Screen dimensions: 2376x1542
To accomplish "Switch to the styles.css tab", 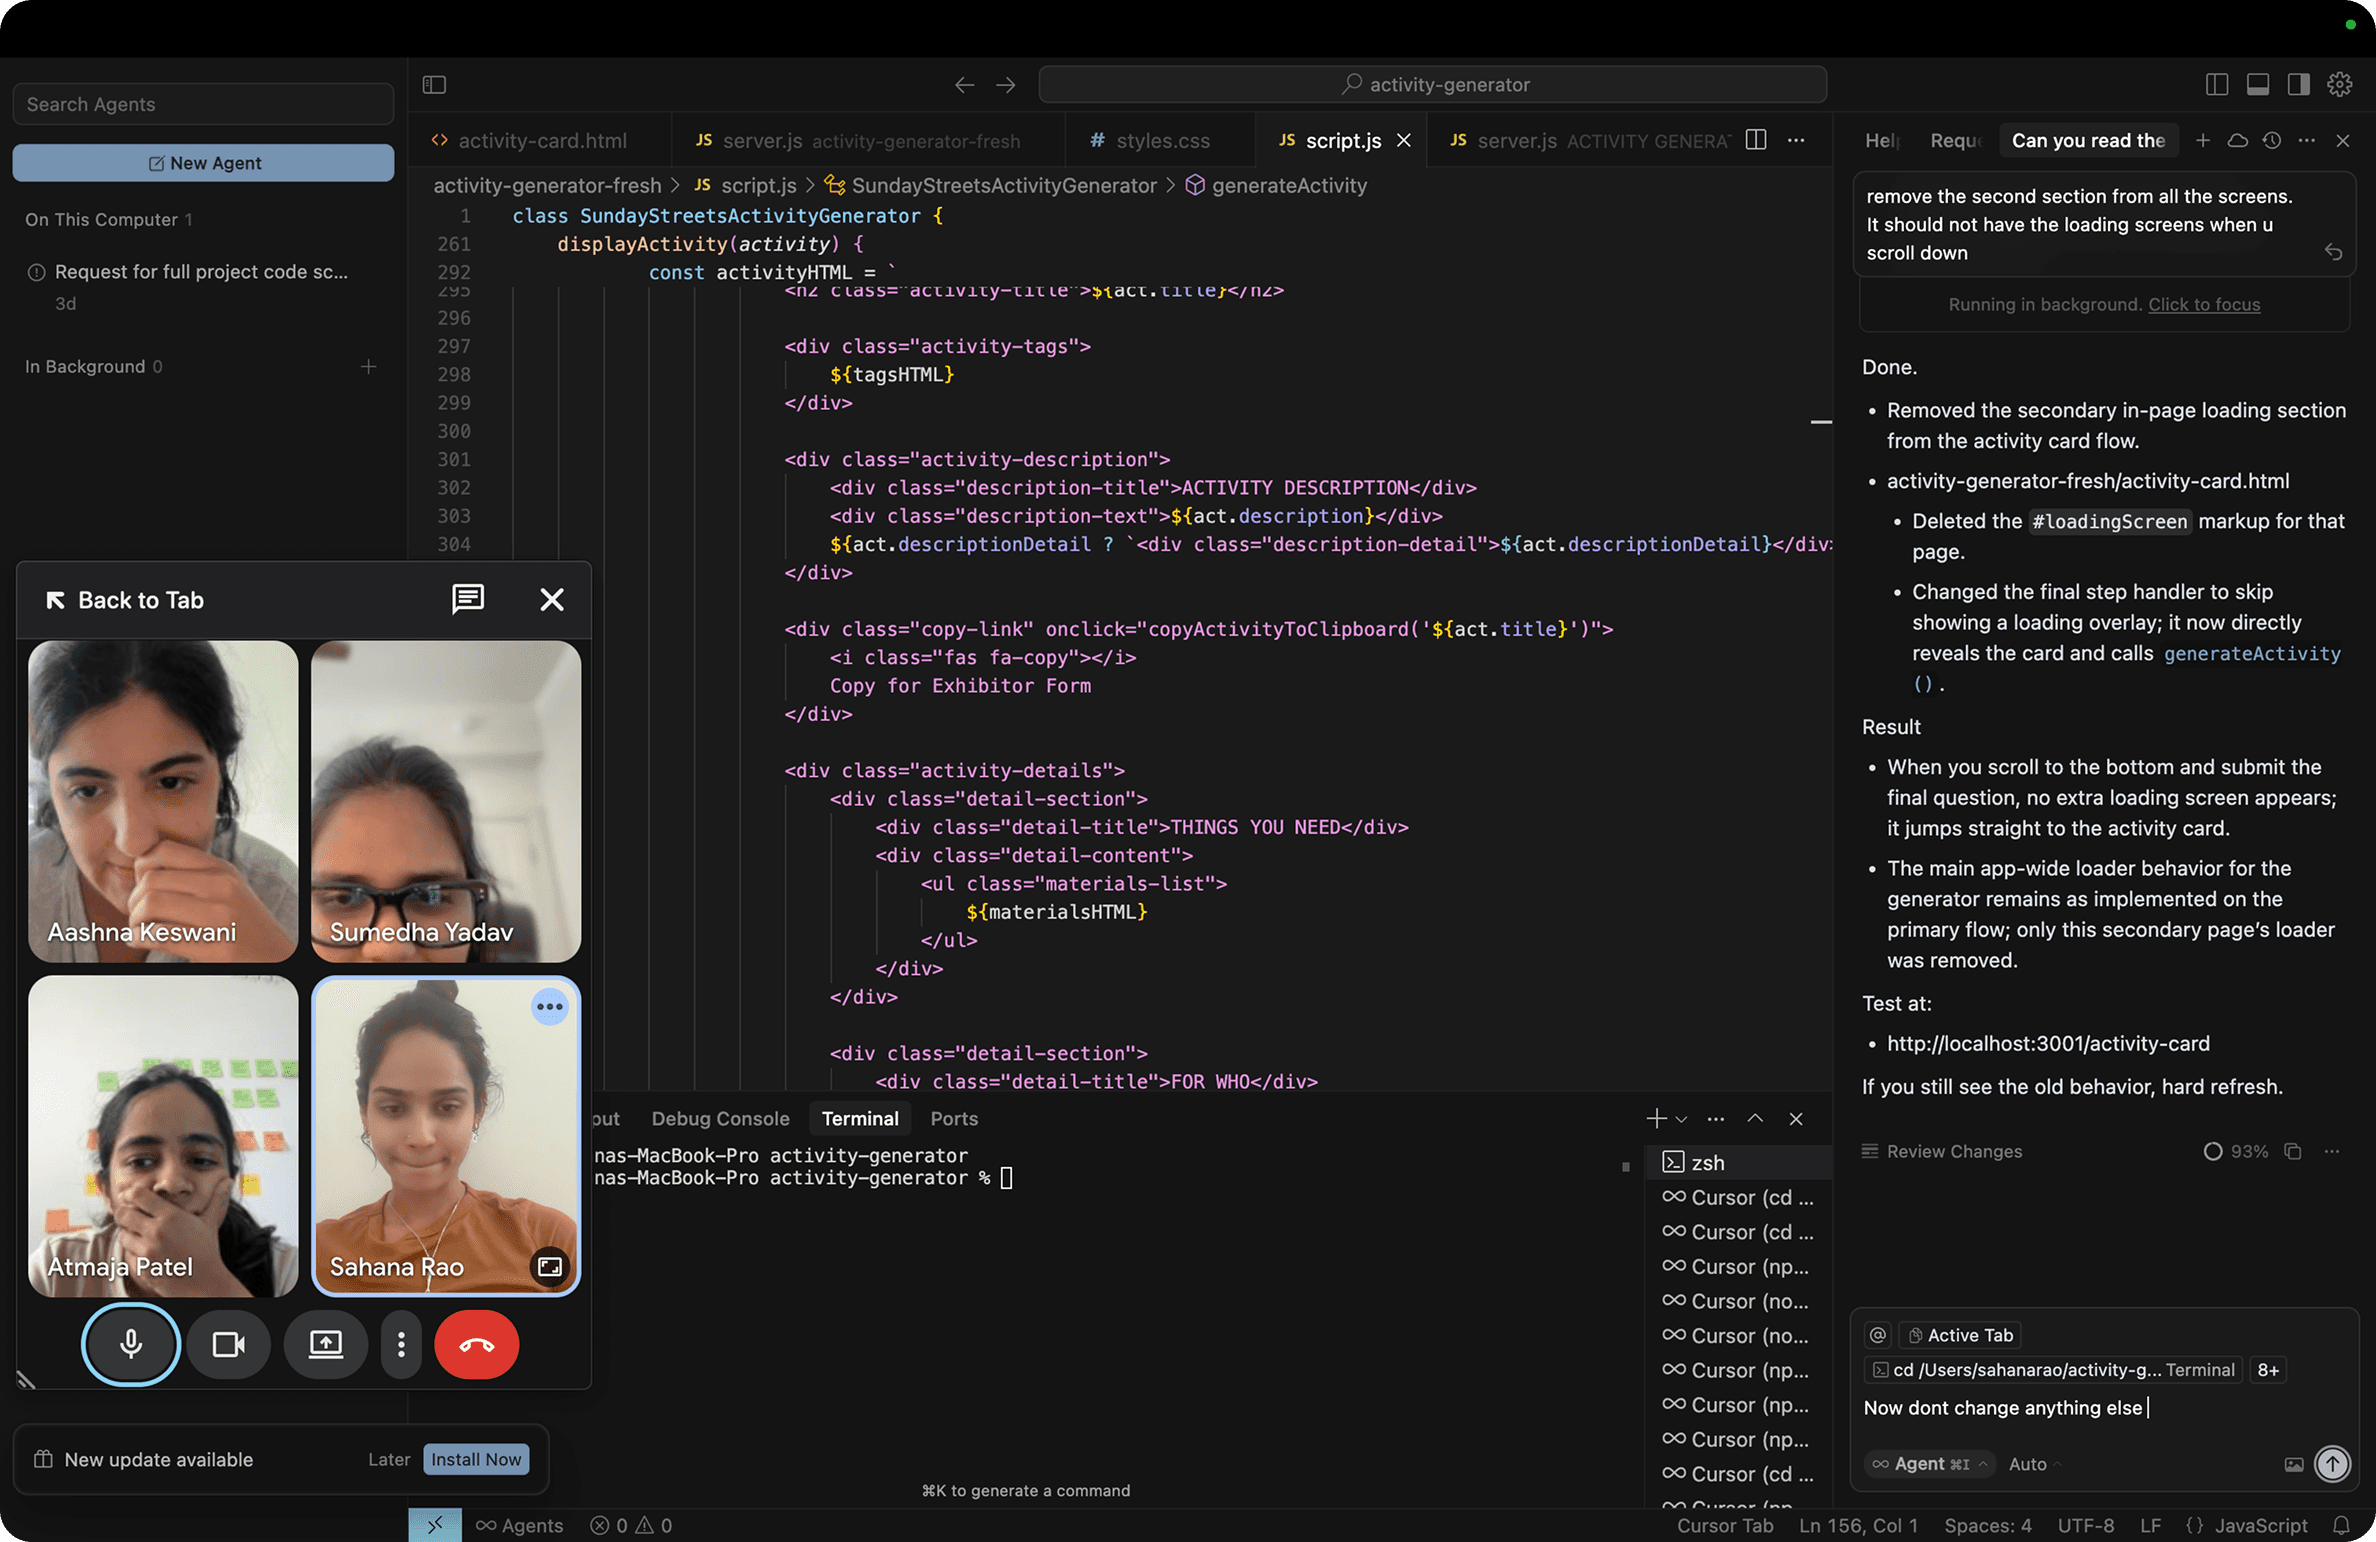I will 1162,141.
